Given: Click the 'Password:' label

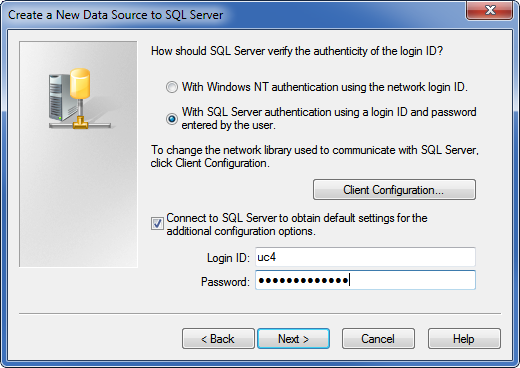Looking at the screenshot, I should pyautogui.click(x=225, y=282).
